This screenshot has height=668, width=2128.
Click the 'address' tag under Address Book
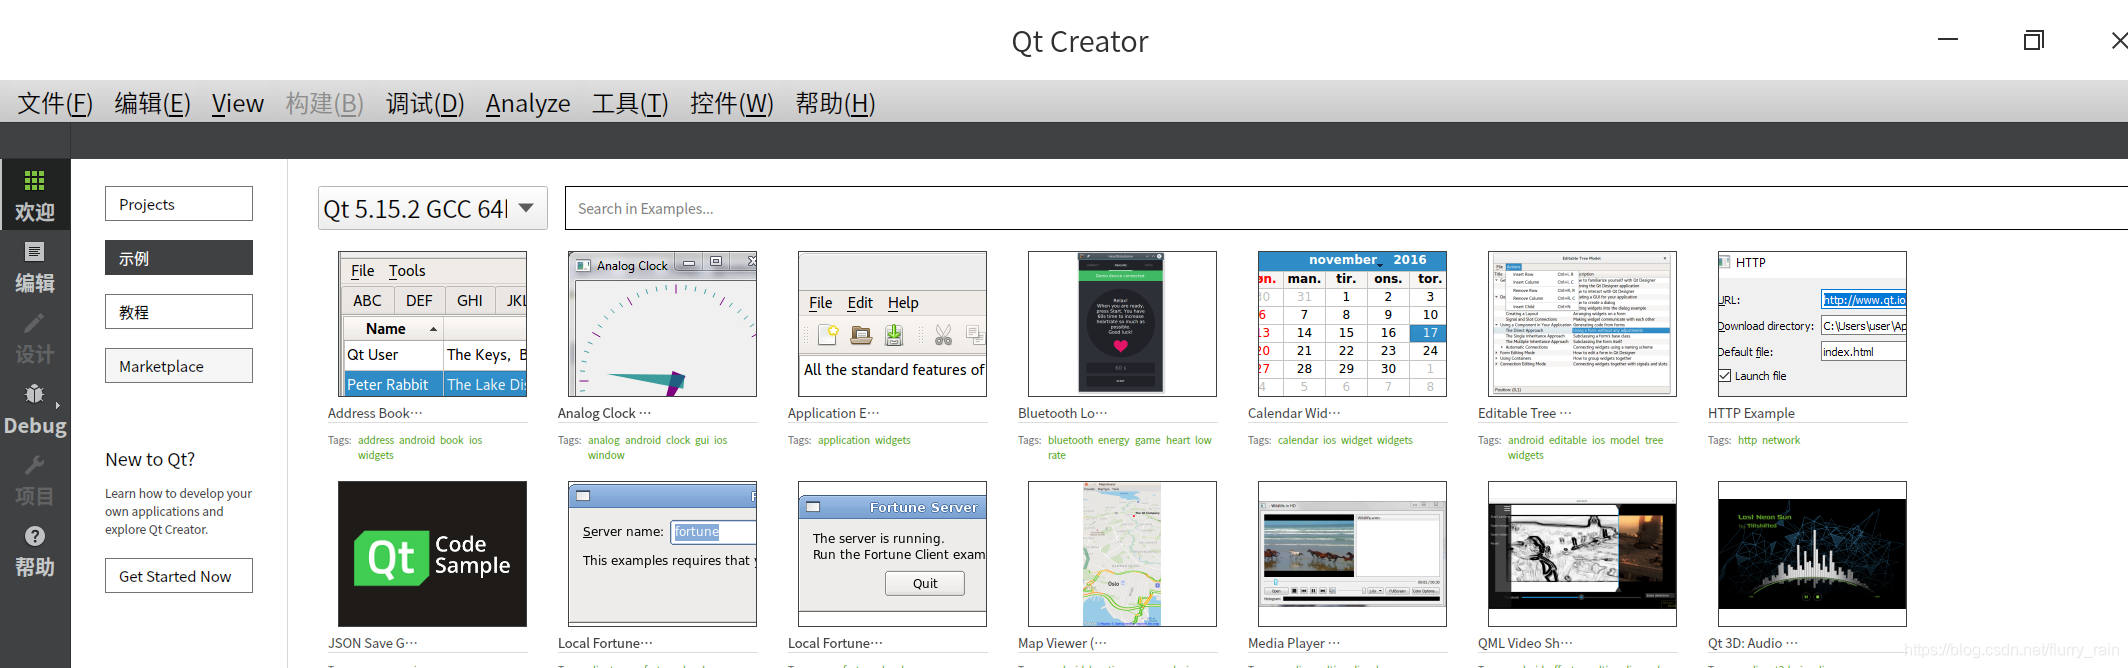pyautogui.click(x=376, y=440)
